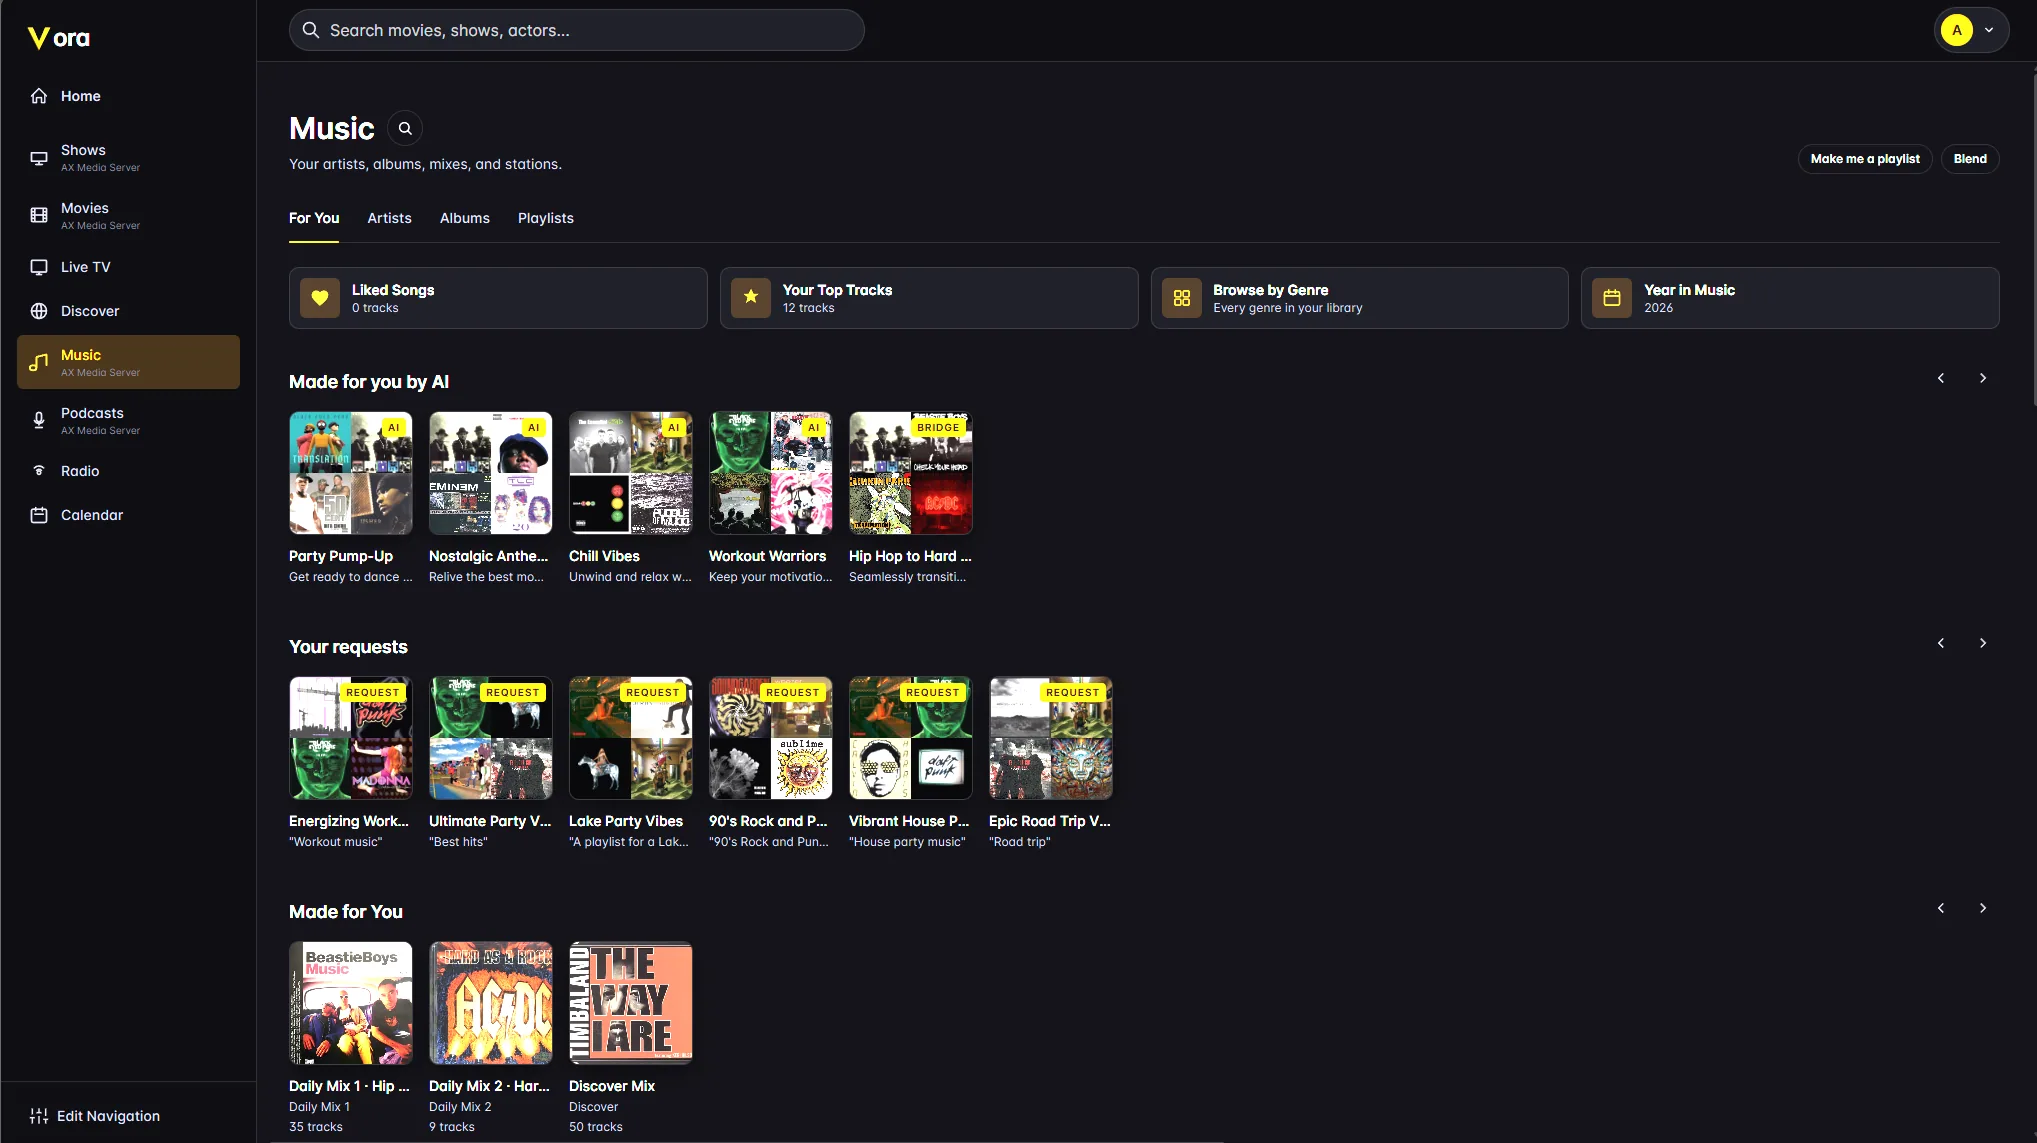The height and width of the screenshot is (1143, 2037).
Task: Open Browse by Genre card title
Action: point(1271,290)
